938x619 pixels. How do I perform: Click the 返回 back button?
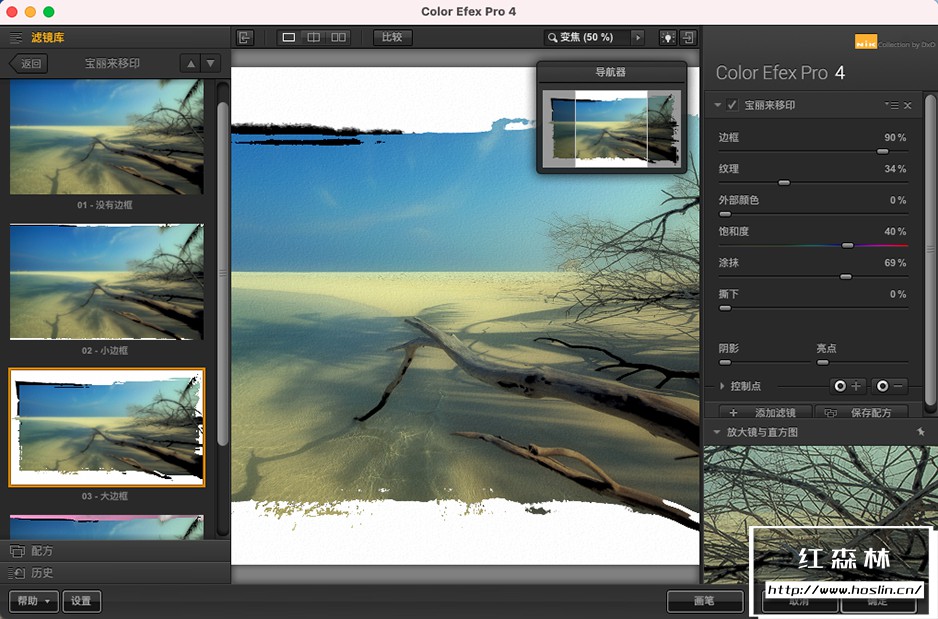(29, 63)
